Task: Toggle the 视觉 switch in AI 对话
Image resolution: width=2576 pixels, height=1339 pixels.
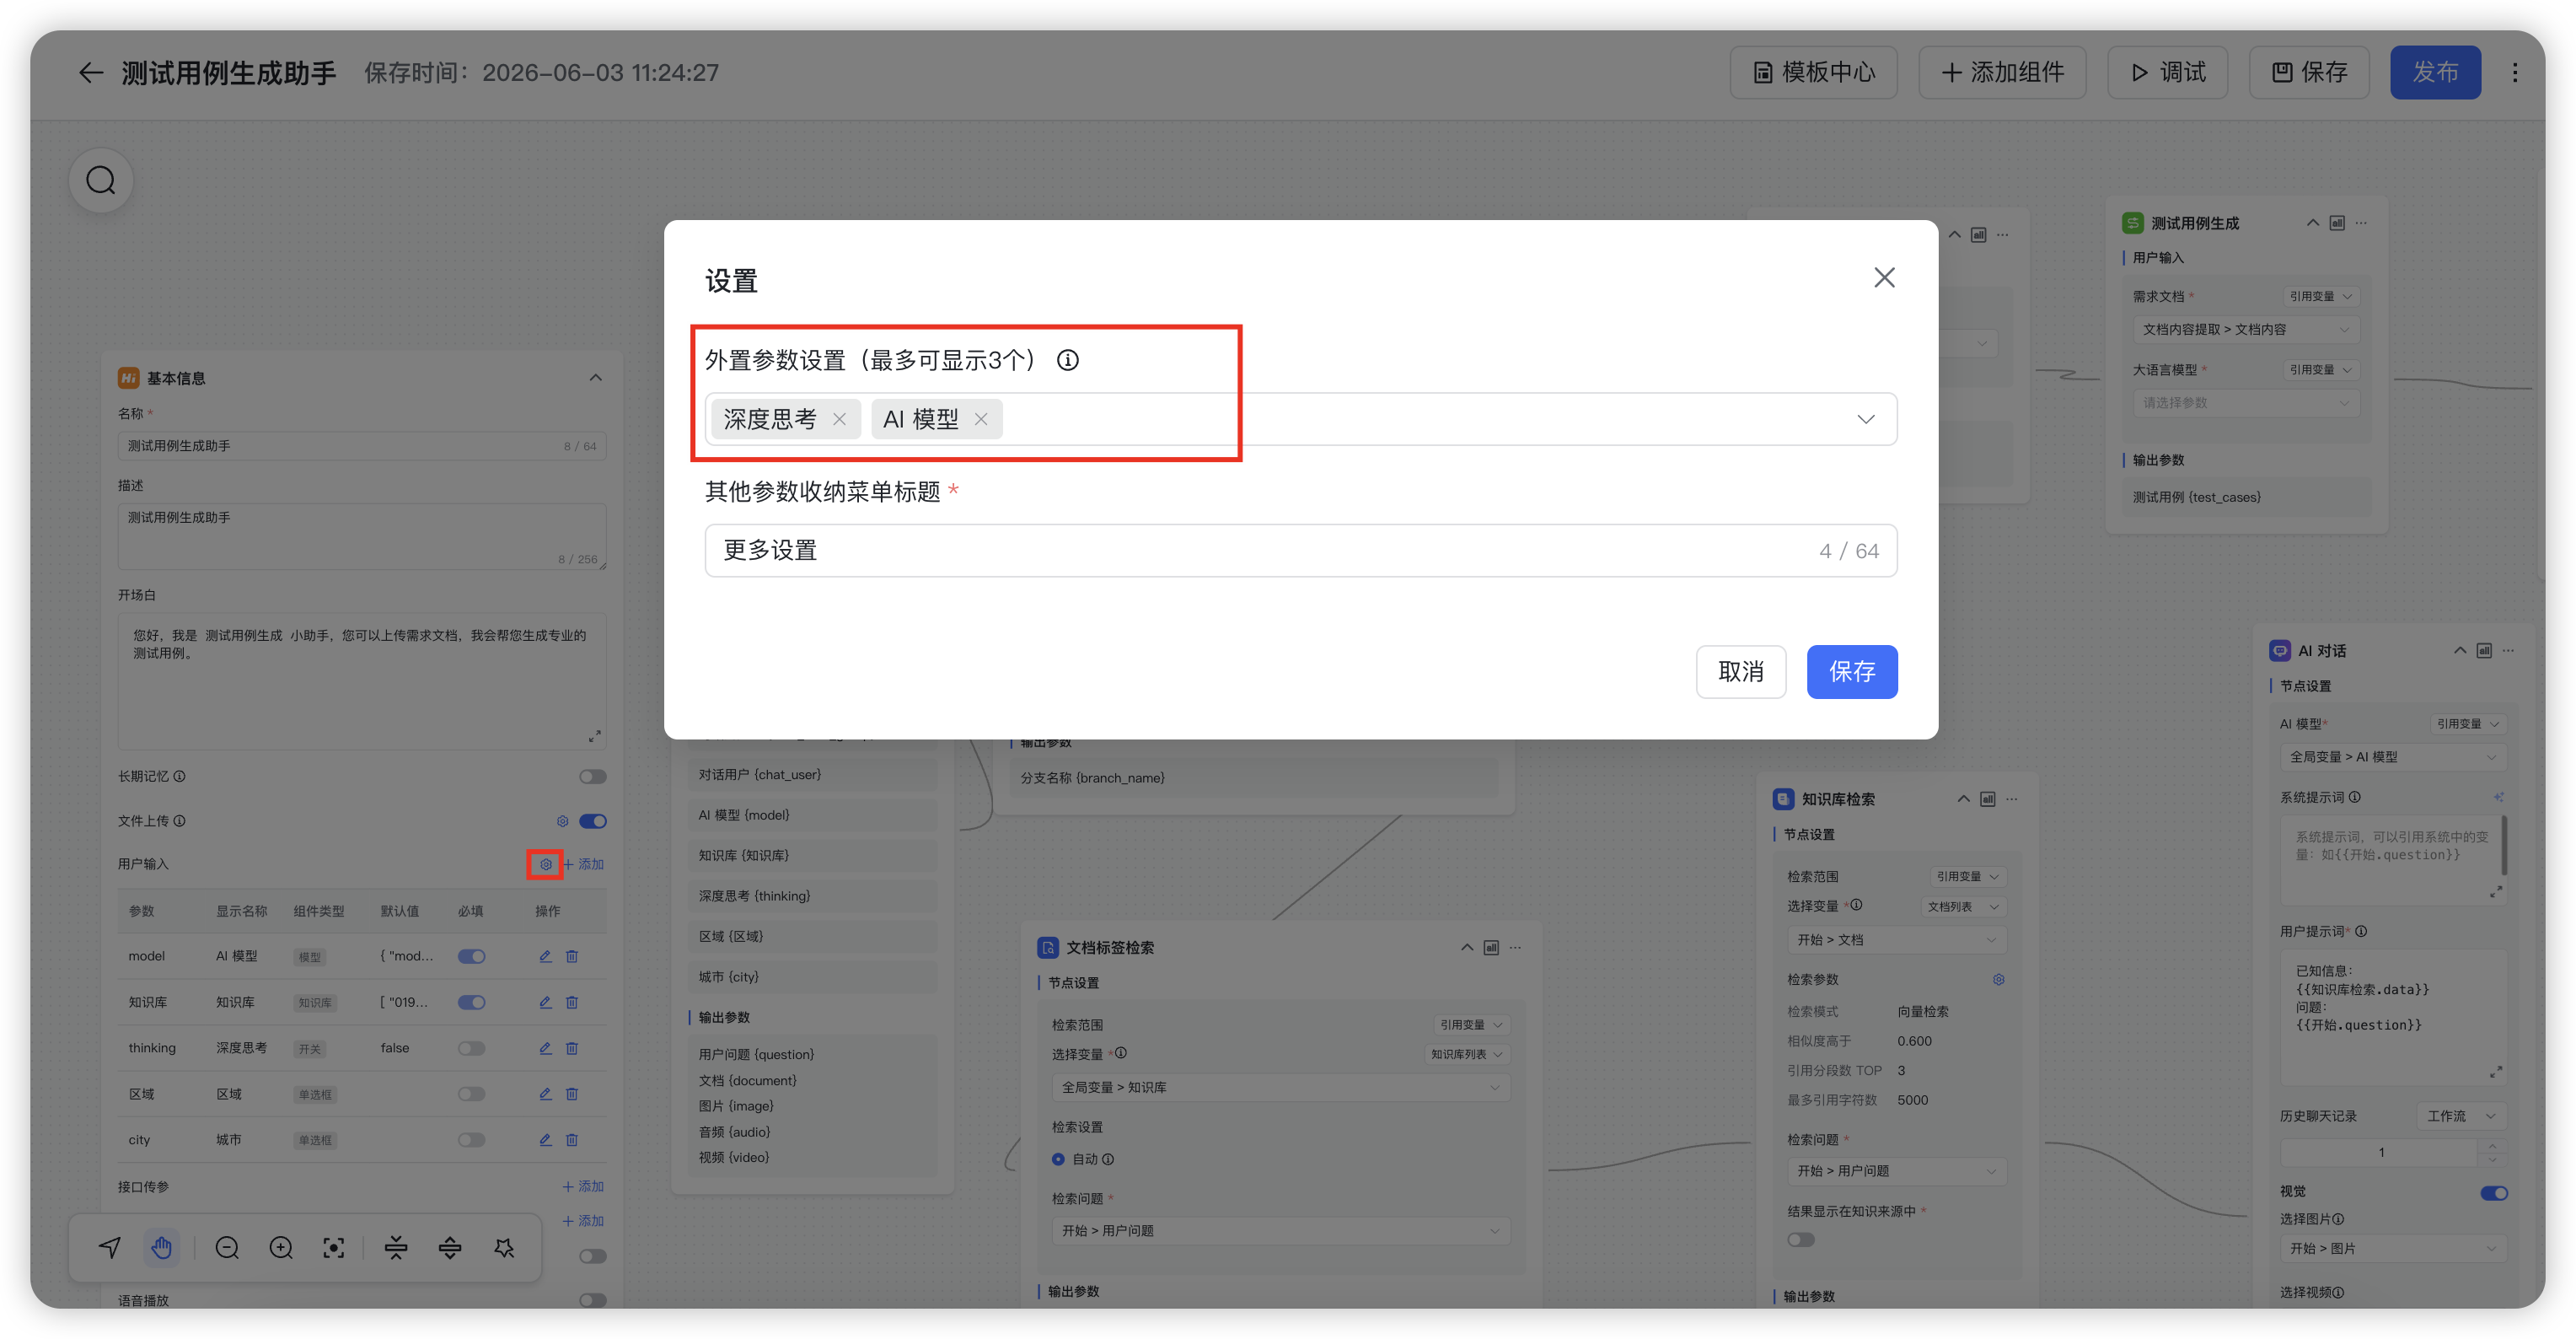Action: (2494, 1192)
